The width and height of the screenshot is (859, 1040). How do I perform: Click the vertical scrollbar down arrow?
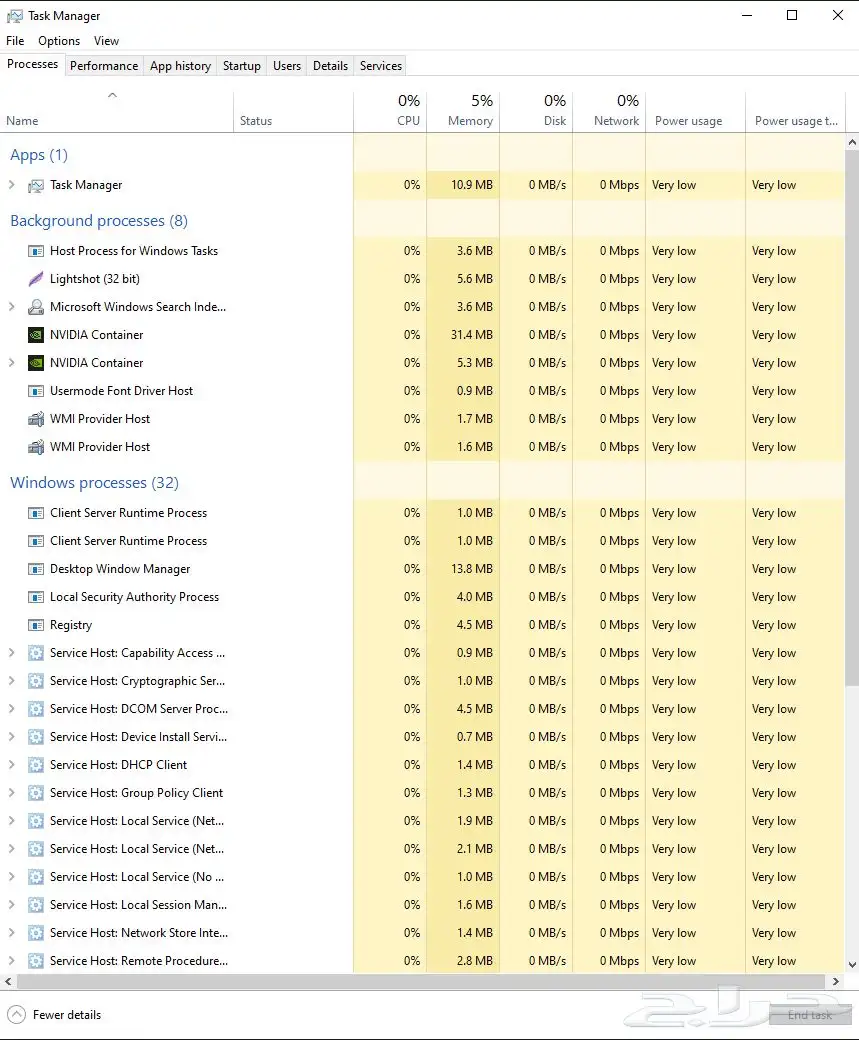[852, 965]
